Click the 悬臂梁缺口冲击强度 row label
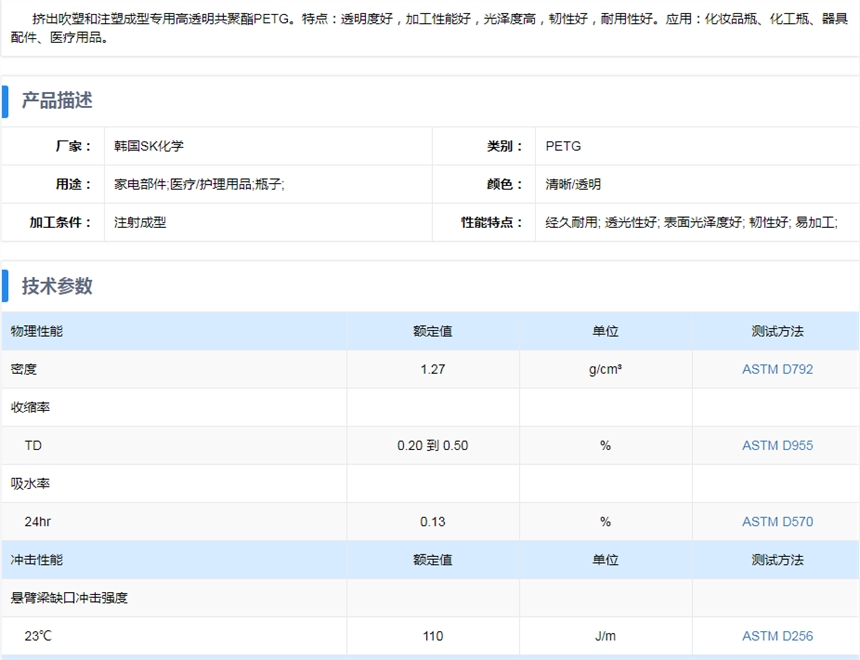The image size is (860, 660). pyautogui.click(x=69, y=598)
